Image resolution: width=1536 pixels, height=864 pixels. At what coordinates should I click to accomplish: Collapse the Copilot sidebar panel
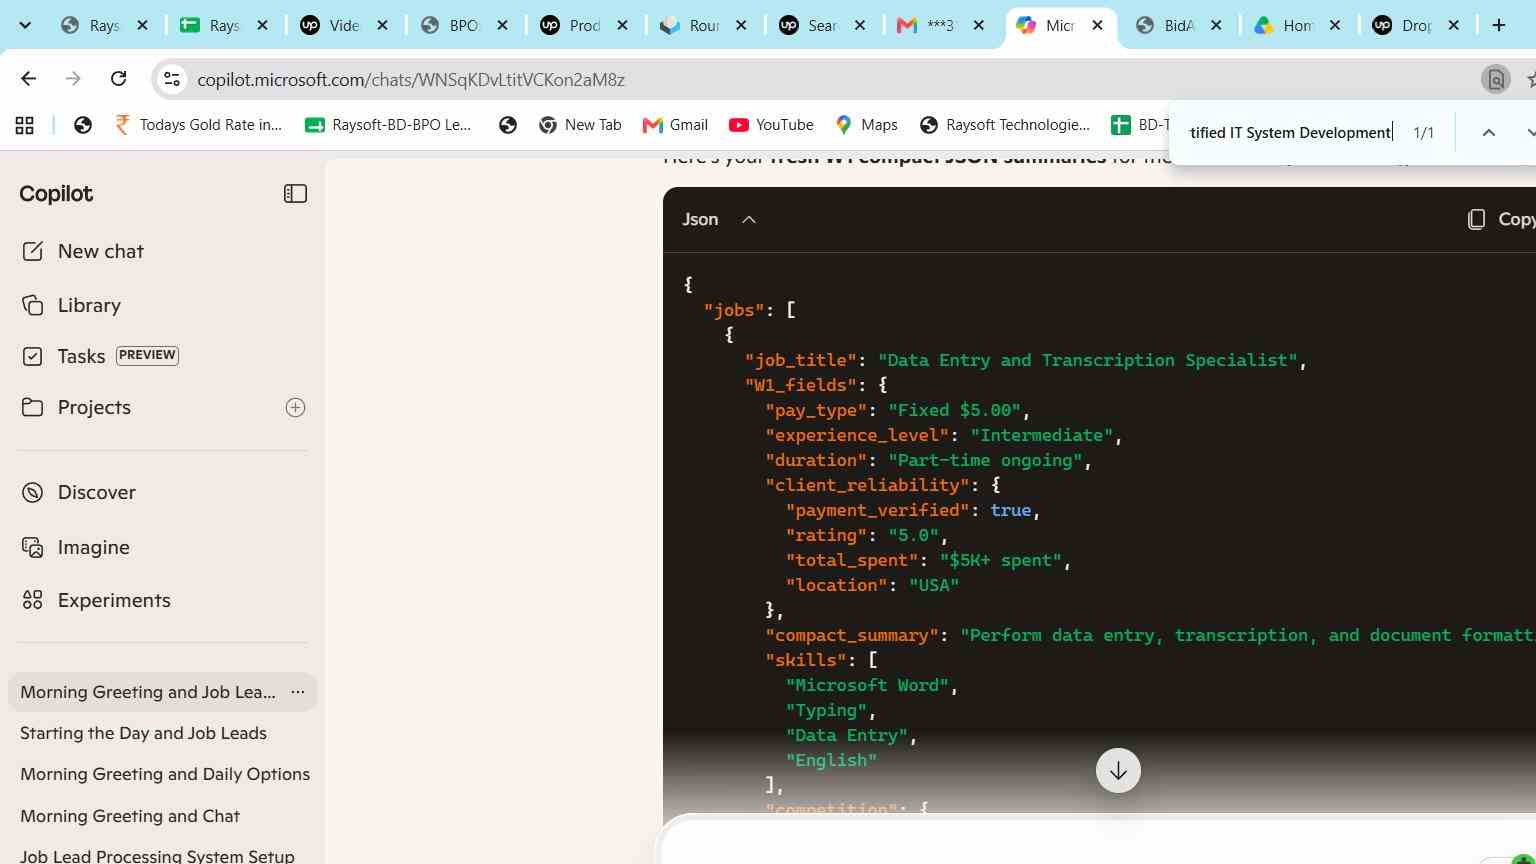click(x=295, y=194)
